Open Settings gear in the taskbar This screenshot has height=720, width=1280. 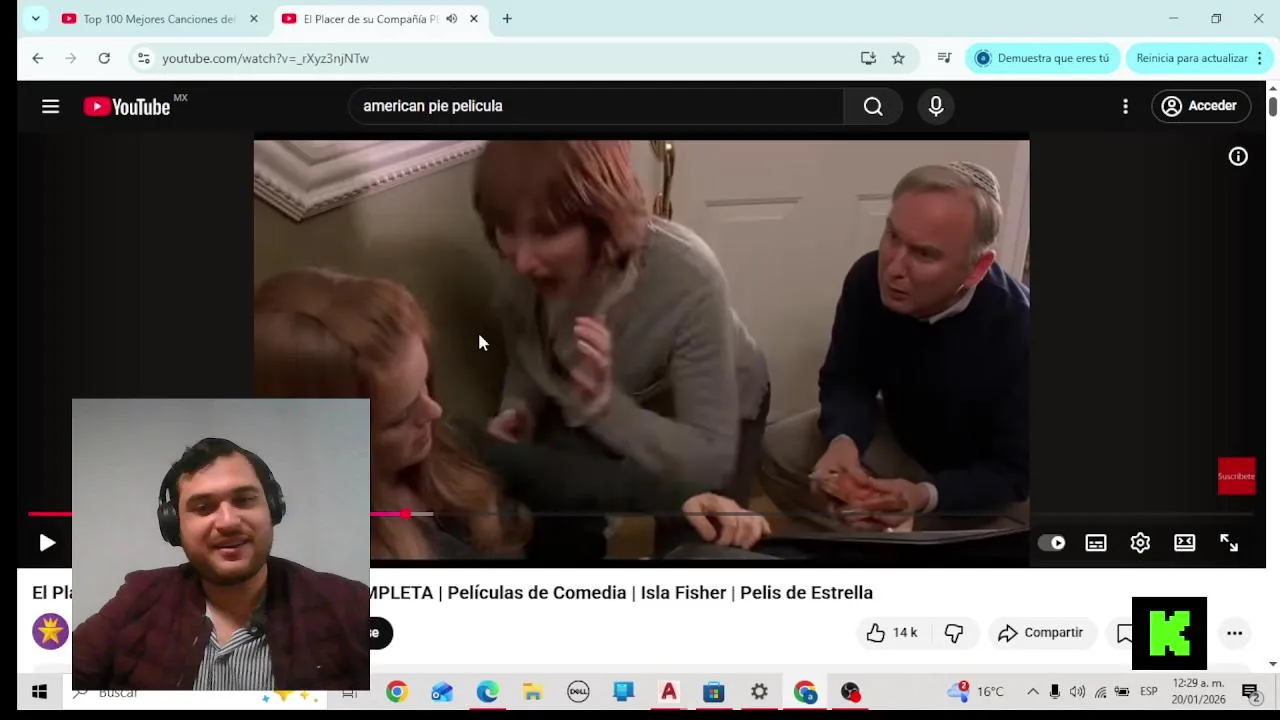tap(759, 692)
